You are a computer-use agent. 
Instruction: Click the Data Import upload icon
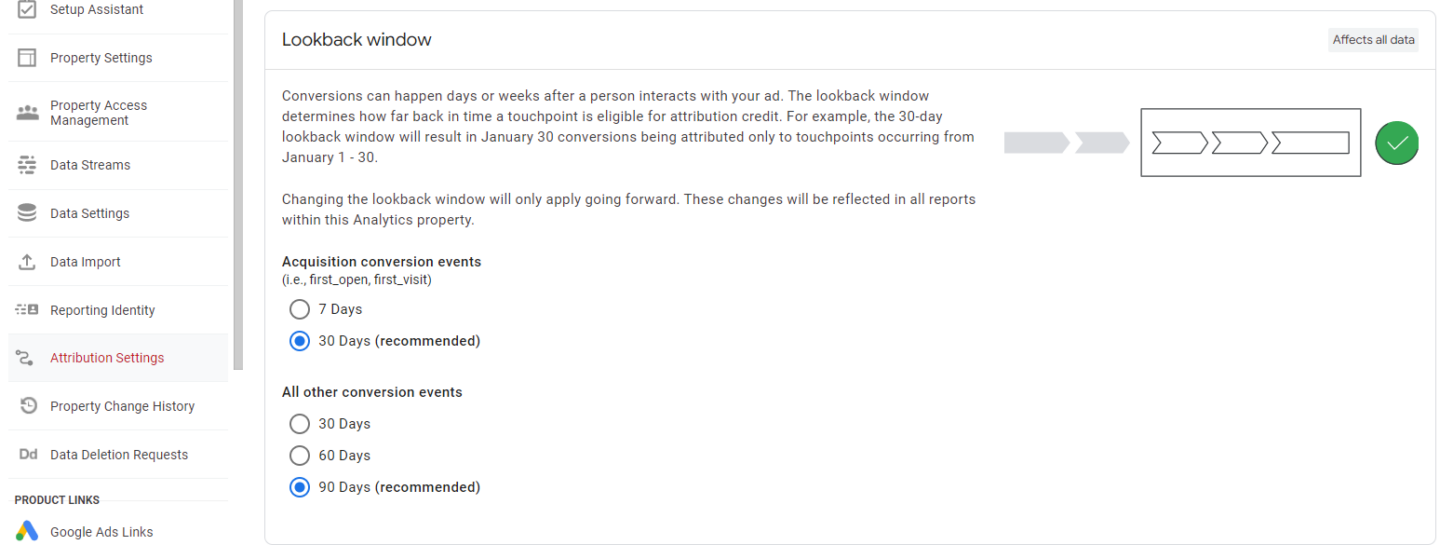pos(27,262)
